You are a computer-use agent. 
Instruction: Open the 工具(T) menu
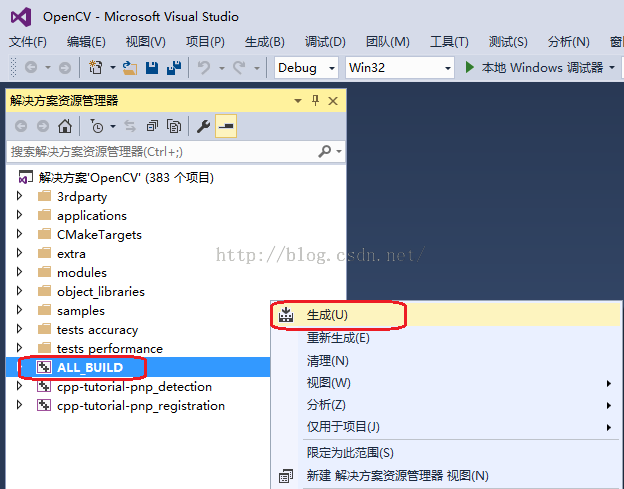pos(449,42)
